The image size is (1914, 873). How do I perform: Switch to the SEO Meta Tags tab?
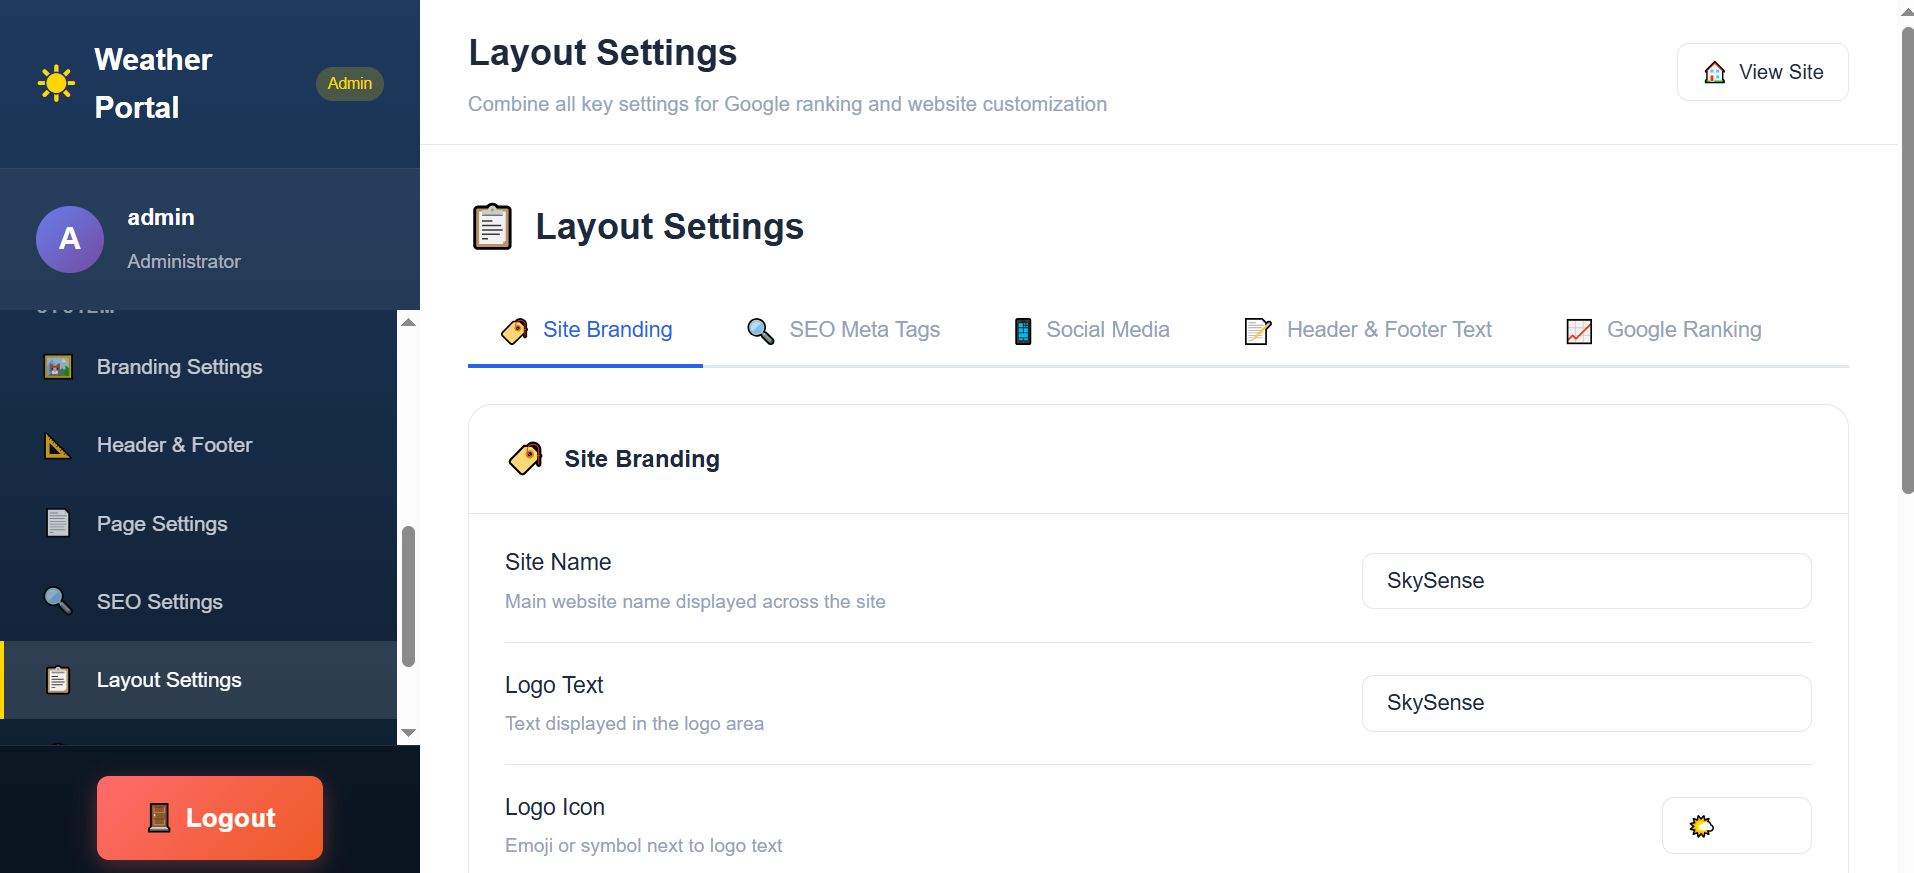[844, 330]
